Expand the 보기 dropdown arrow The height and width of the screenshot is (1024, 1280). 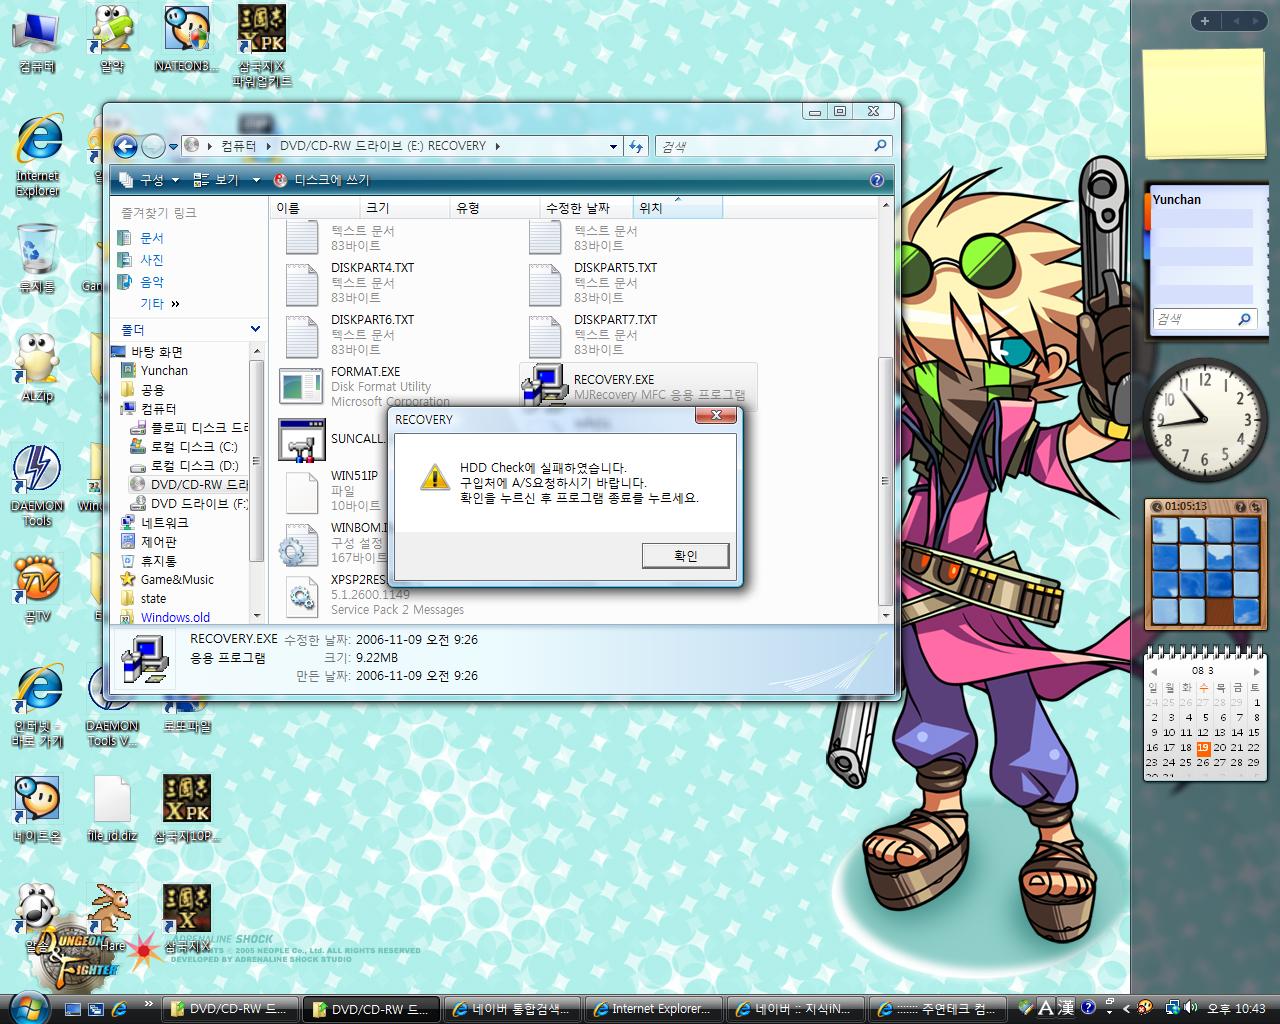256,180
